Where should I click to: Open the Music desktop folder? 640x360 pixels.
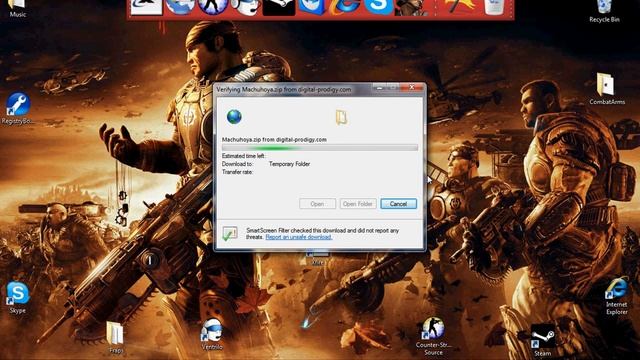18,8
